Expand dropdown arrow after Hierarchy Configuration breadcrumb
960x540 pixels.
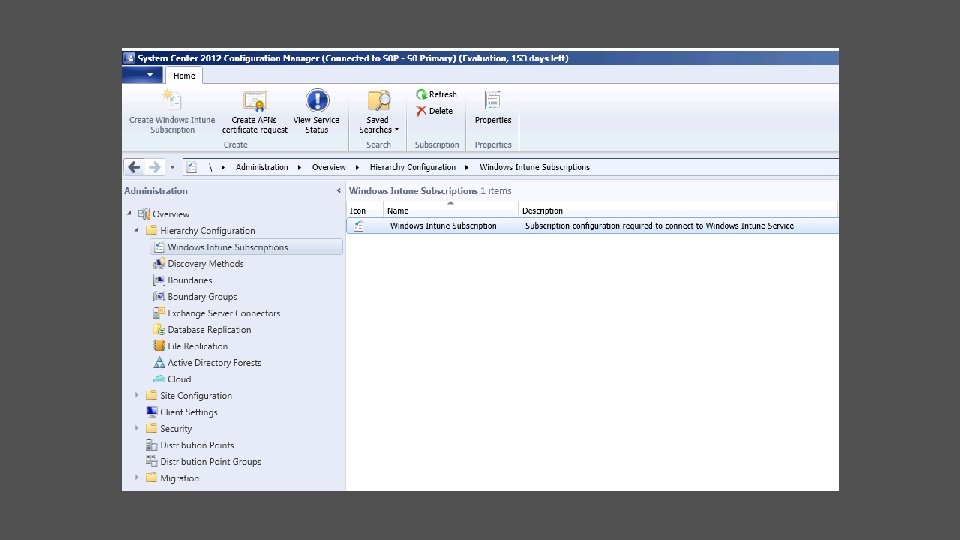coord(467,167)
